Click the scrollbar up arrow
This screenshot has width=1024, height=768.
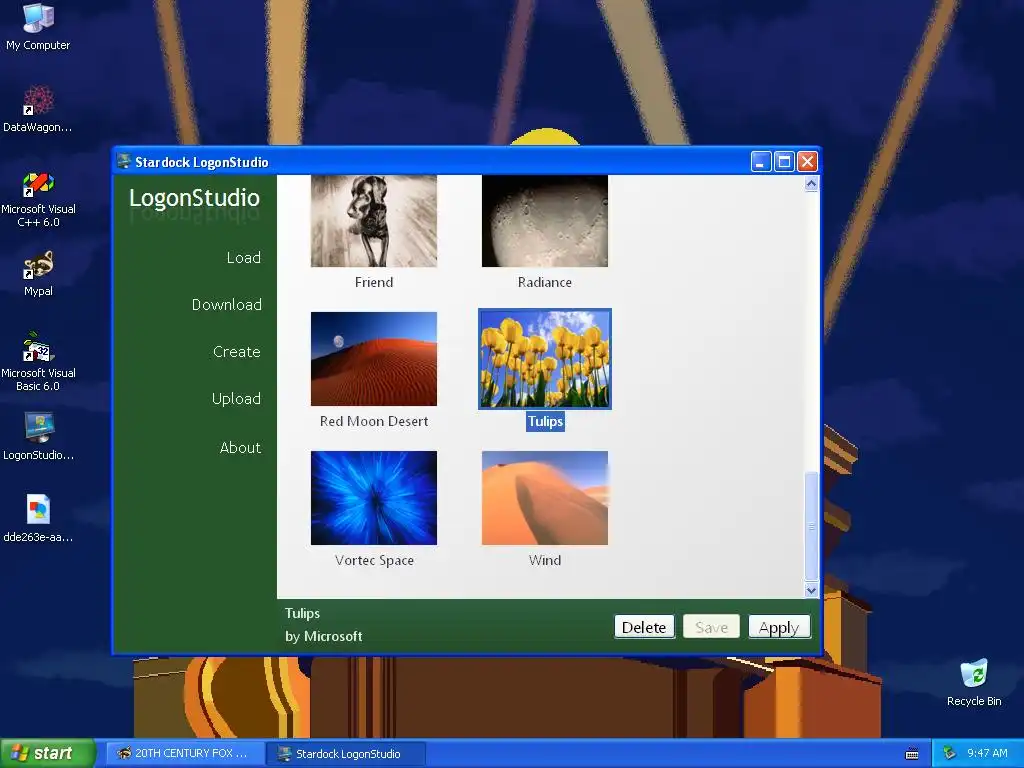811,184
